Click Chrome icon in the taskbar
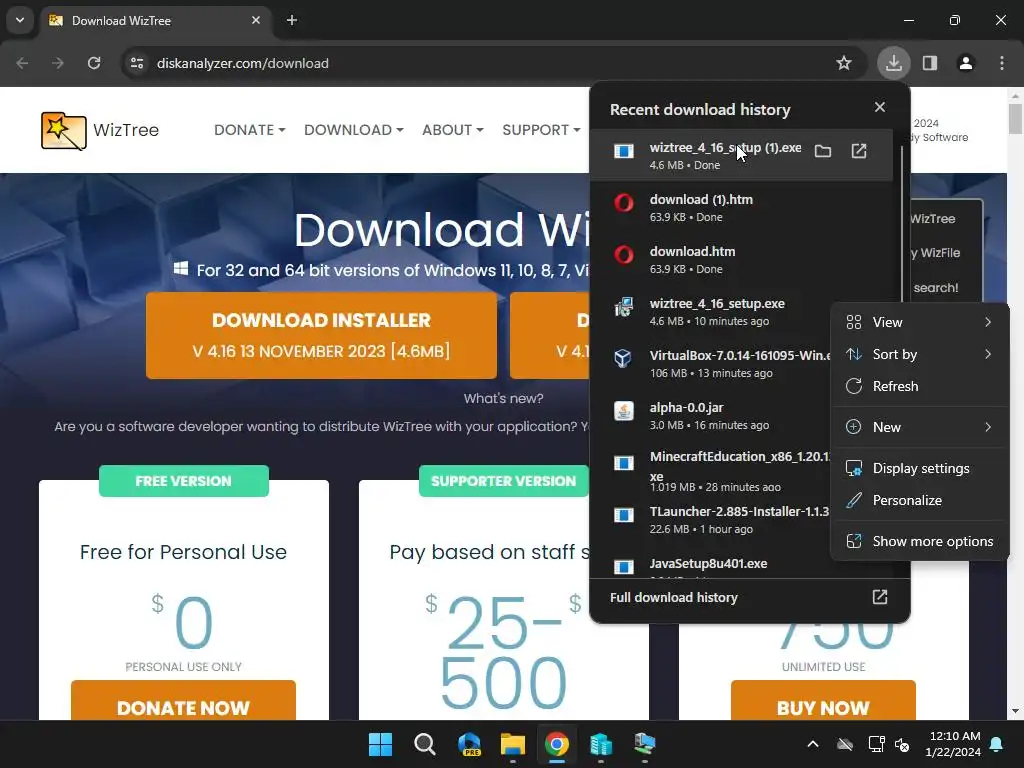The height and width of the screenshot is (768, 1024). pyautogui.click(x=557, y=744)
